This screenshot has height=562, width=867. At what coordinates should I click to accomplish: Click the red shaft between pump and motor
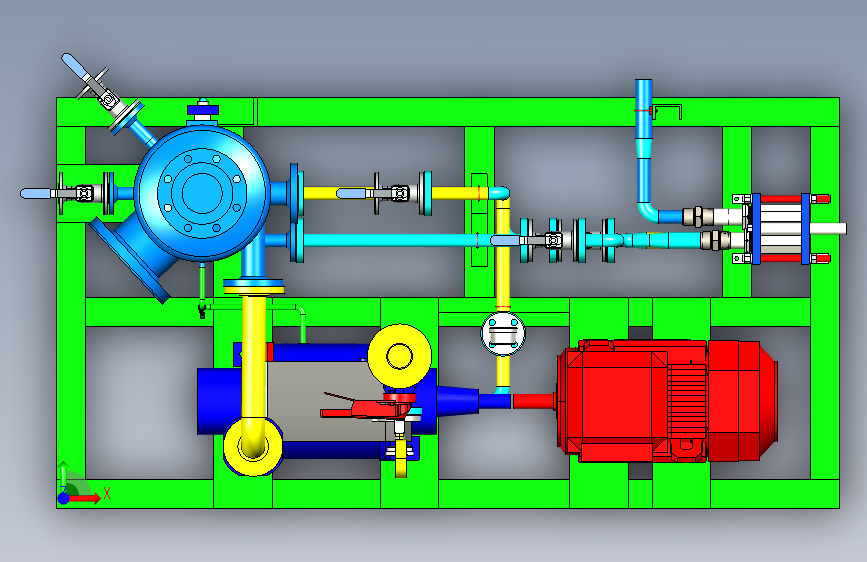tap(534, 401)
